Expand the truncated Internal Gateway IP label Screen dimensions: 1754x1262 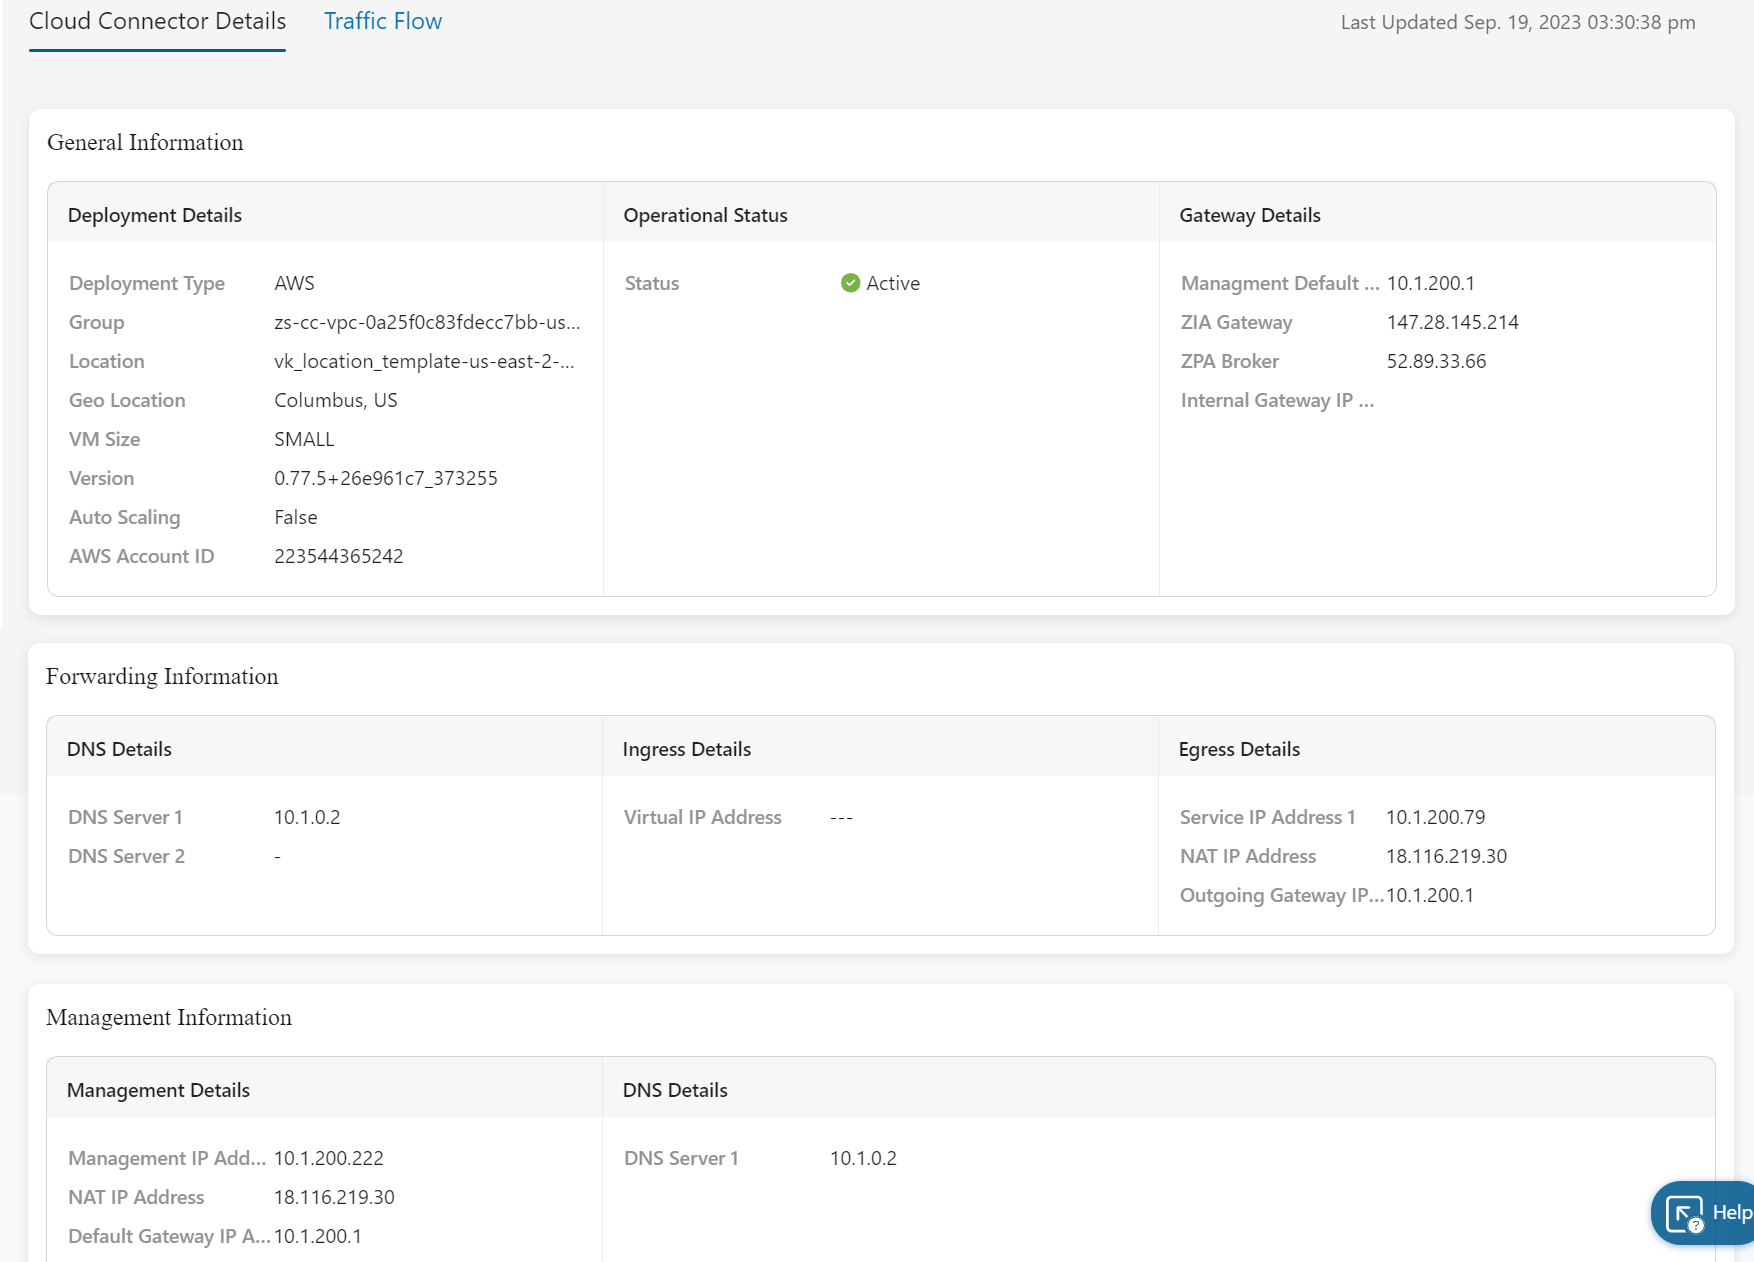coord(1277,400)
